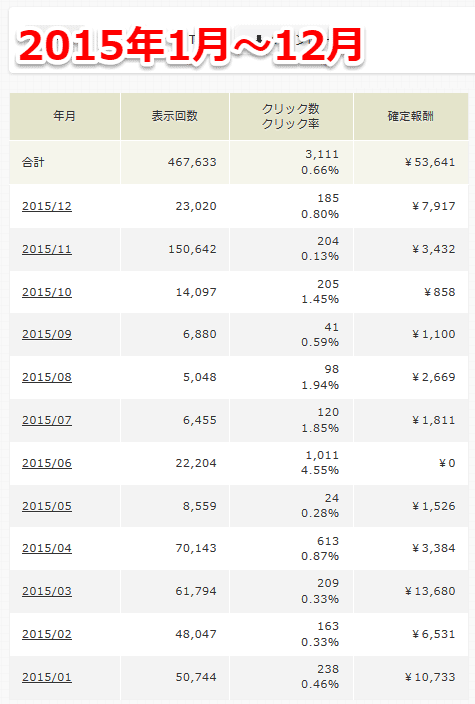Open the 2015/01 monthly report link

point(47,677)
